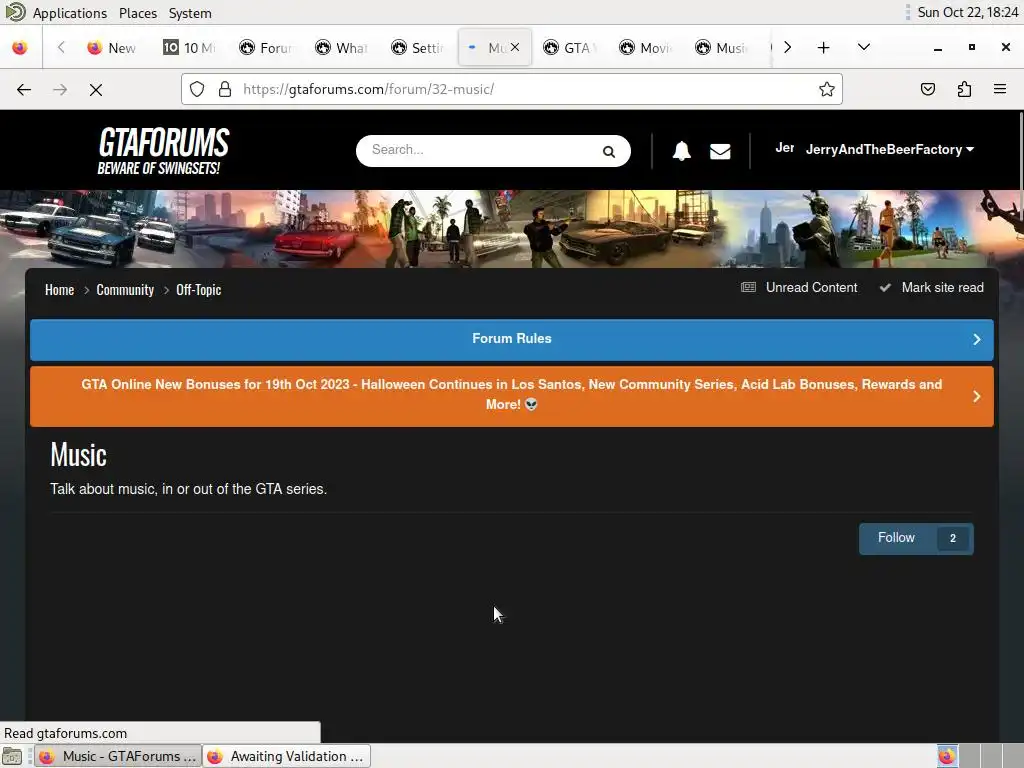Open the System menu
This screenshot has width=1024, height=768.
[190, 13]
